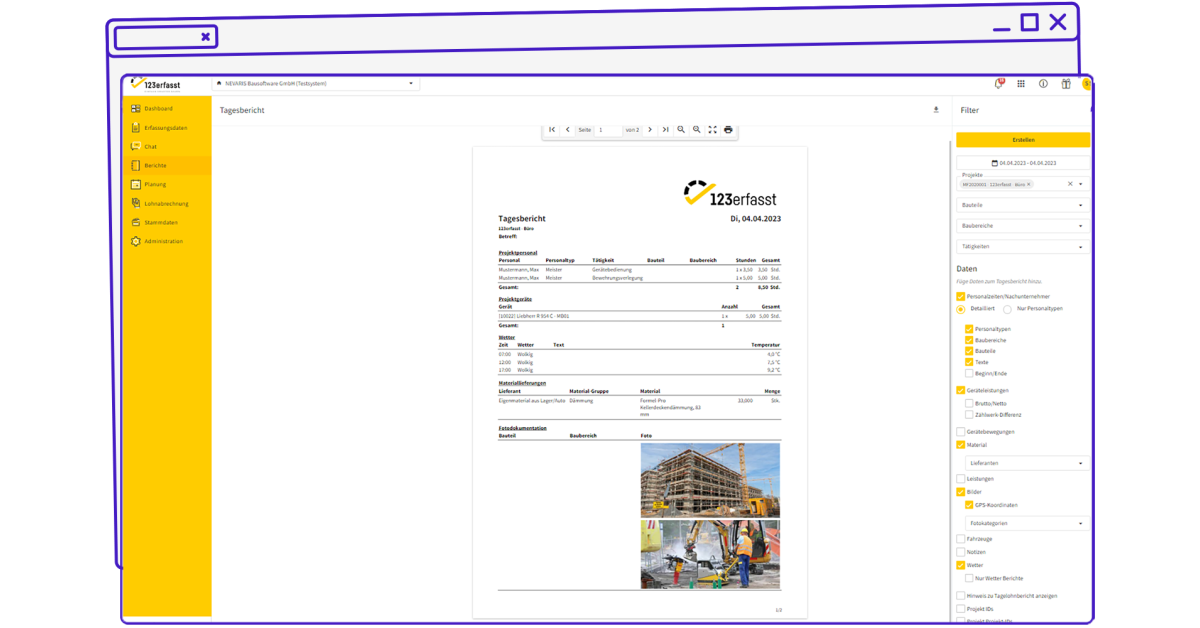Go to previous report page

tap(567, 130)
